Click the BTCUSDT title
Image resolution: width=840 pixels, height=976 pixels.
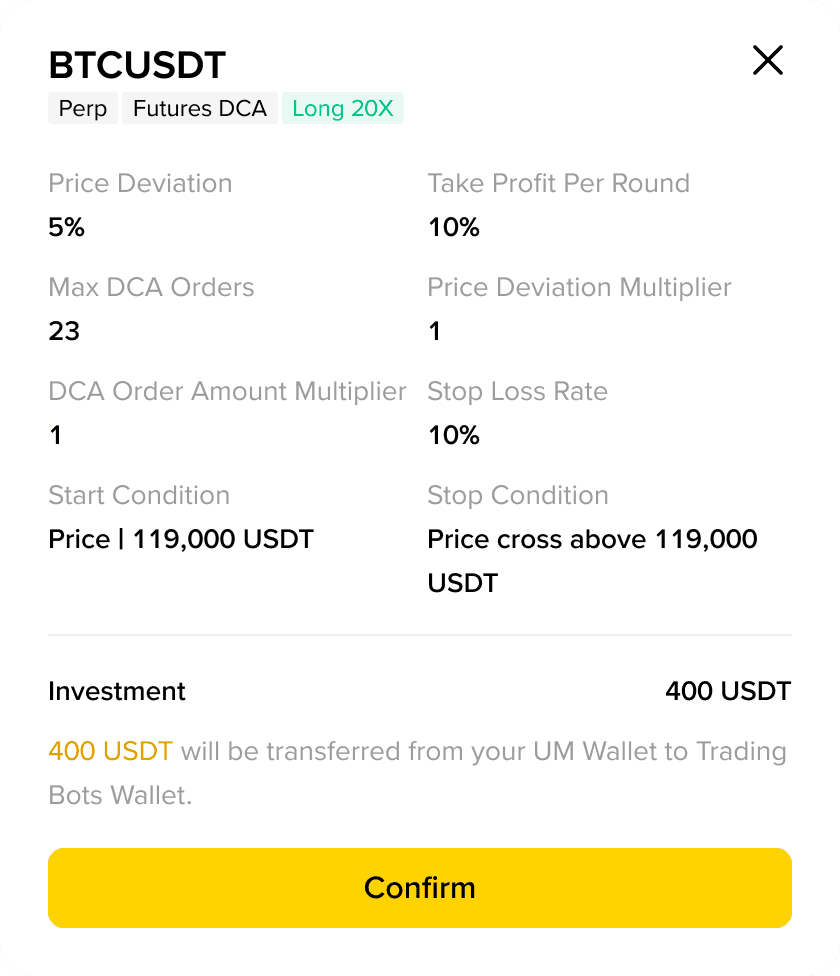(x=137, y=66)
